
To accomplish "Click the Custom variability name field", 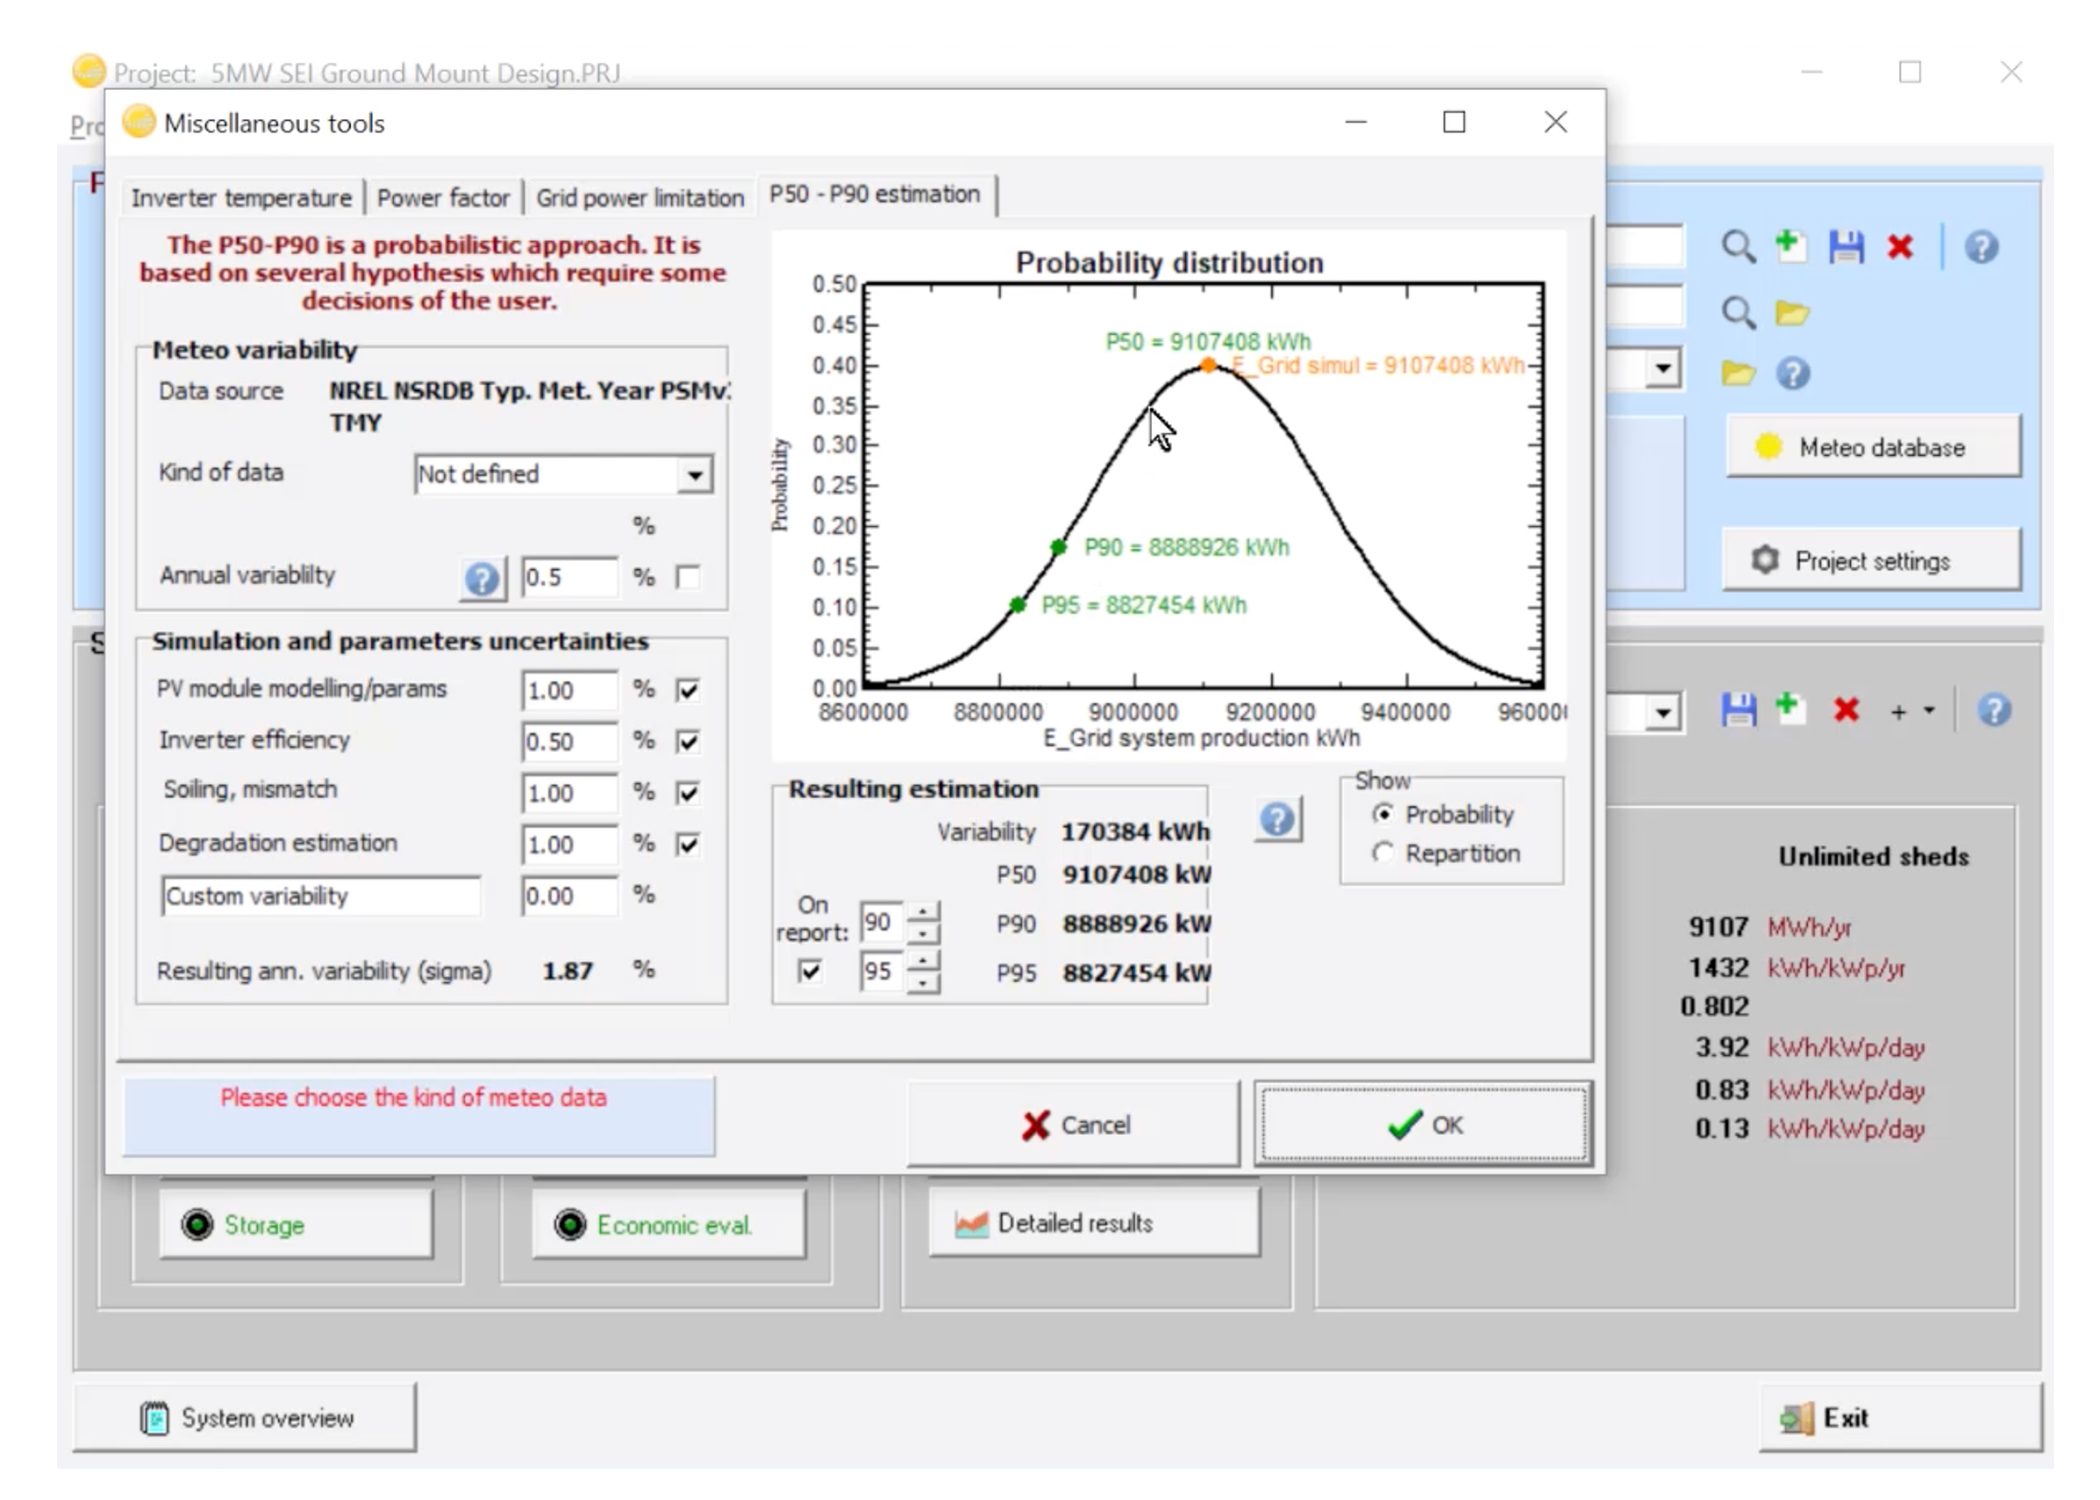I will coord(320,896).
